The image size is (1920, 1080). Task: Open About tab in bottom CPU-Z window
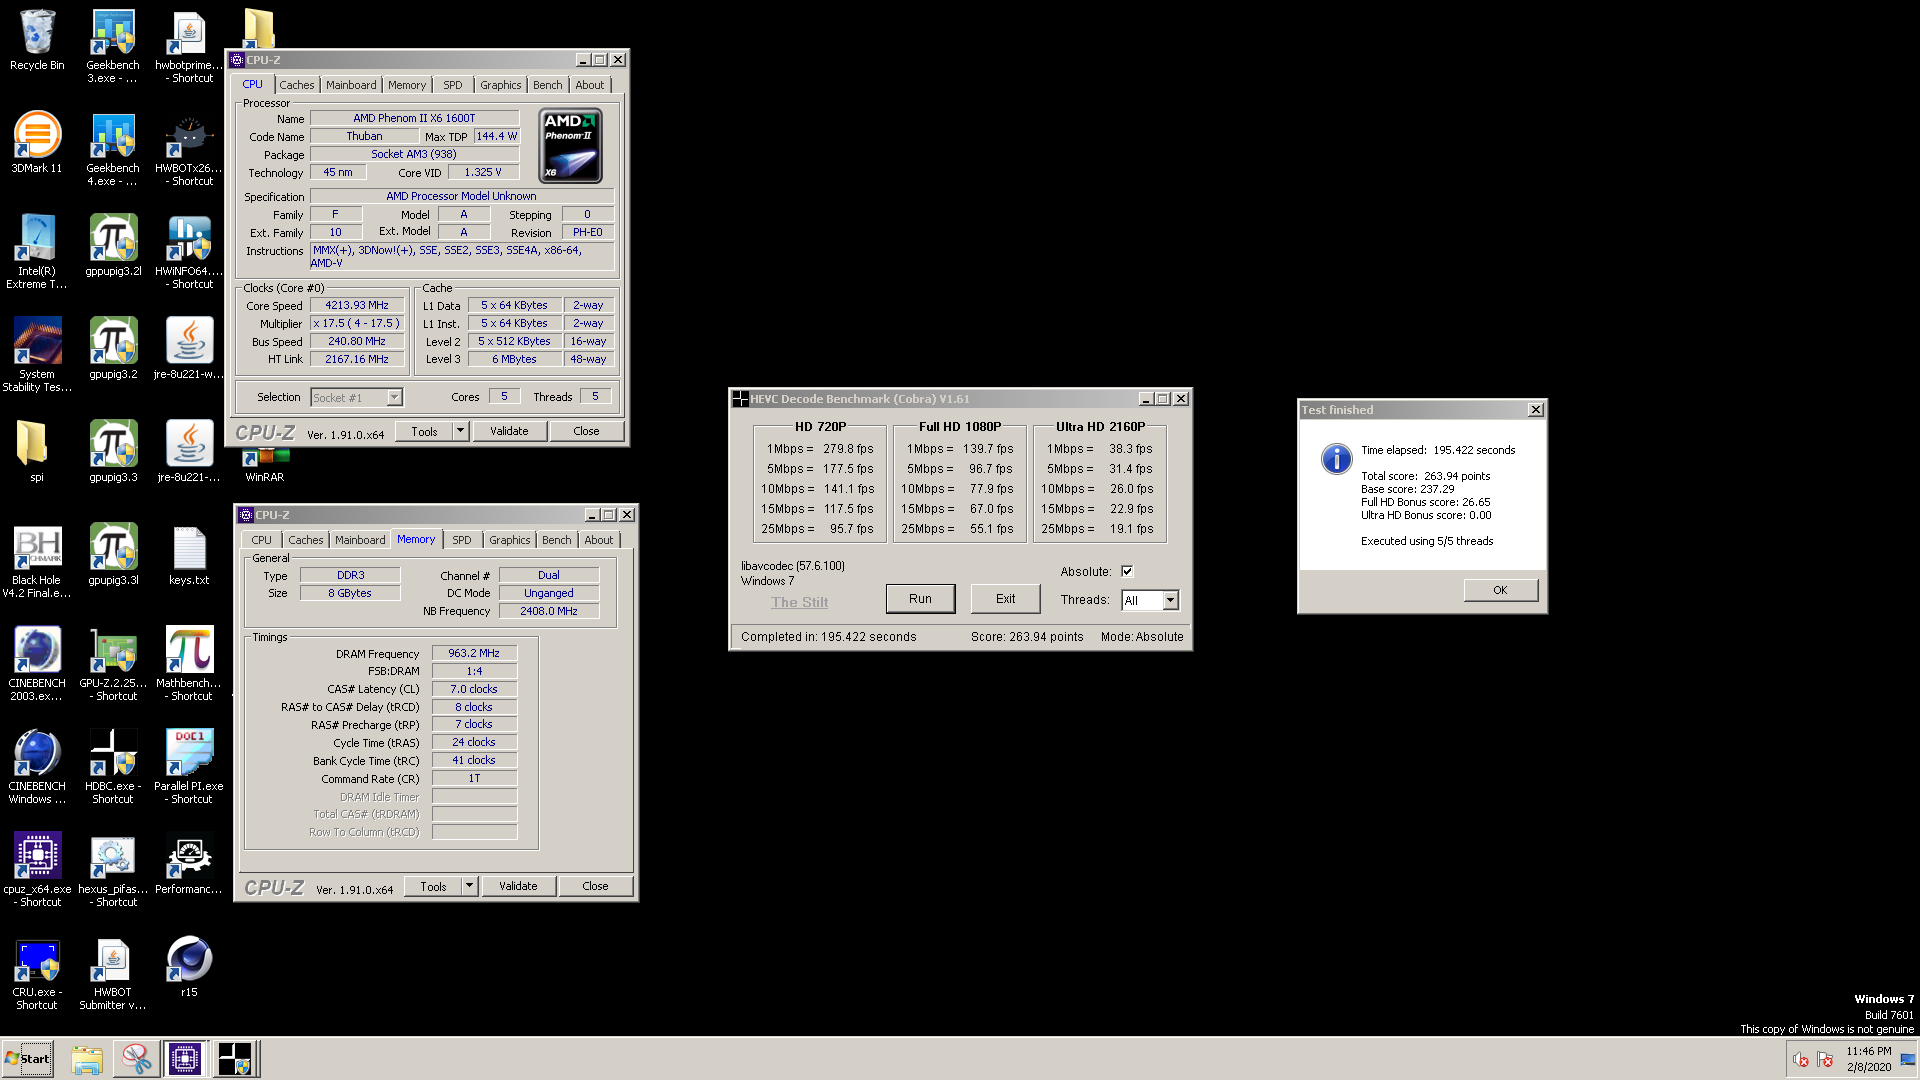coord(599,540)
